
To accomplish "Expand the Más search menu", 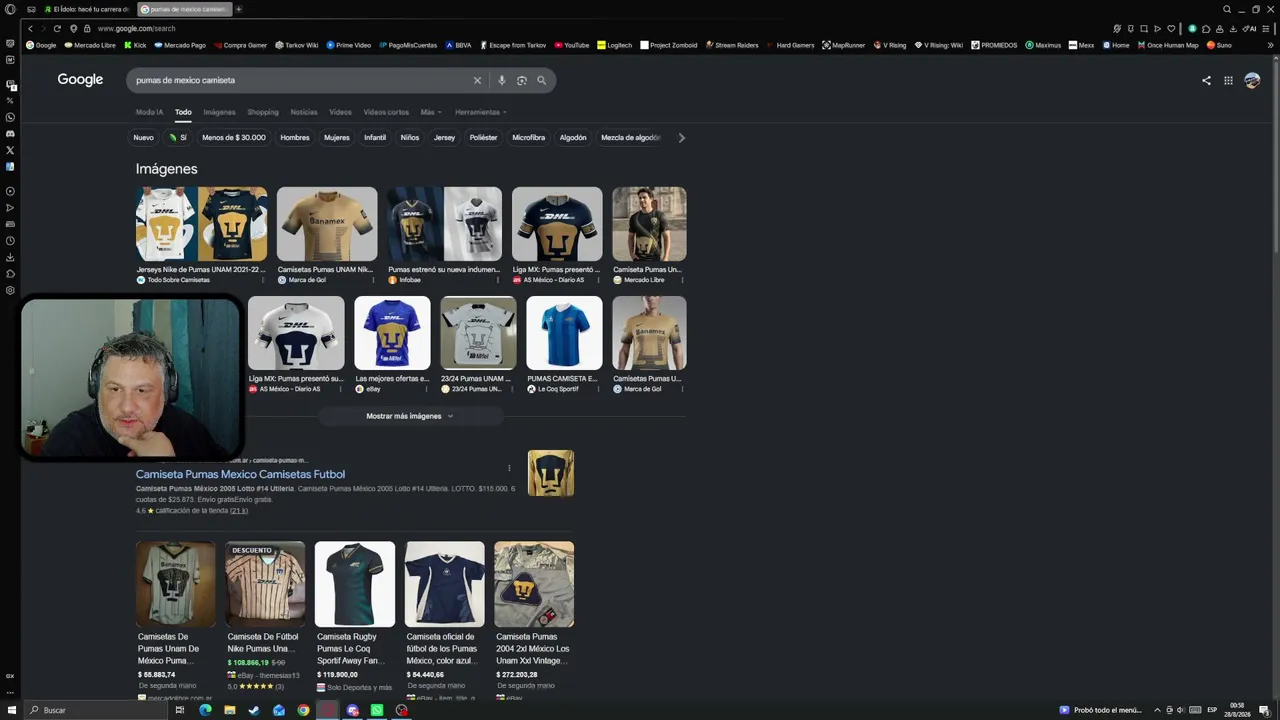I will click(x=431, y=112).
